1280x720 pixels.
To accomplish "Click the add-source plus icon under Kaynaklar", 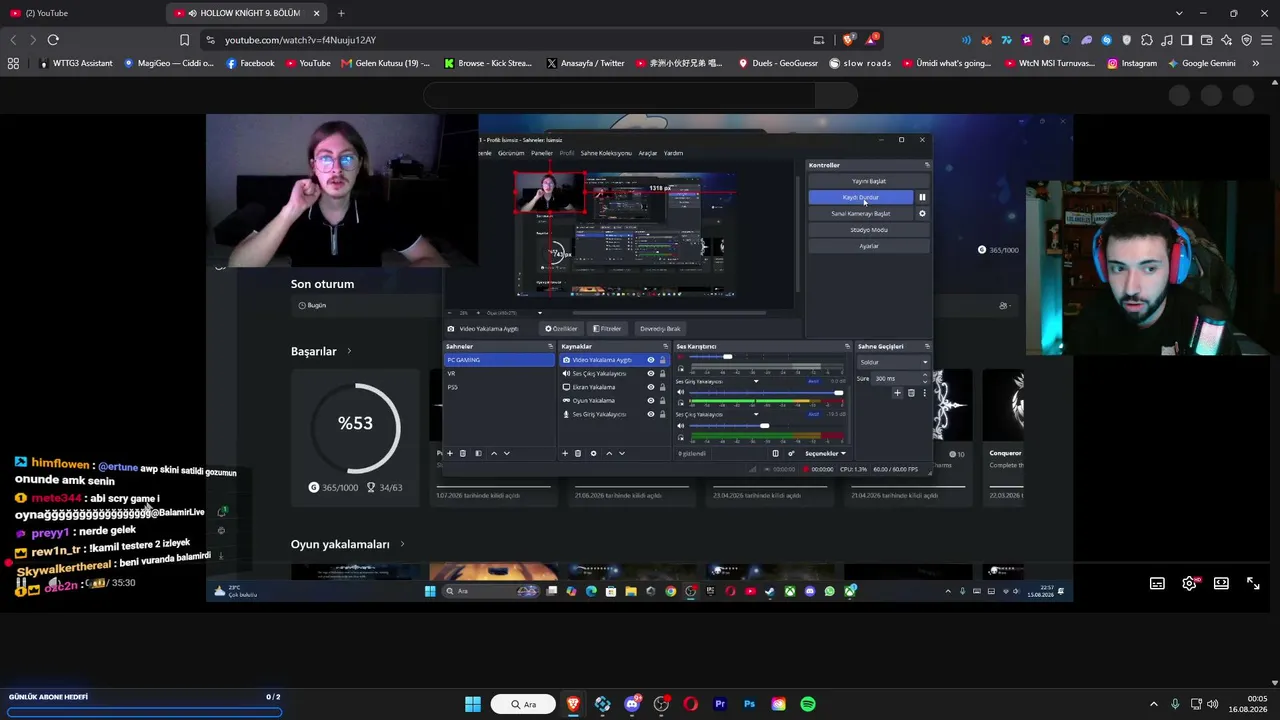I will point(565,453).
